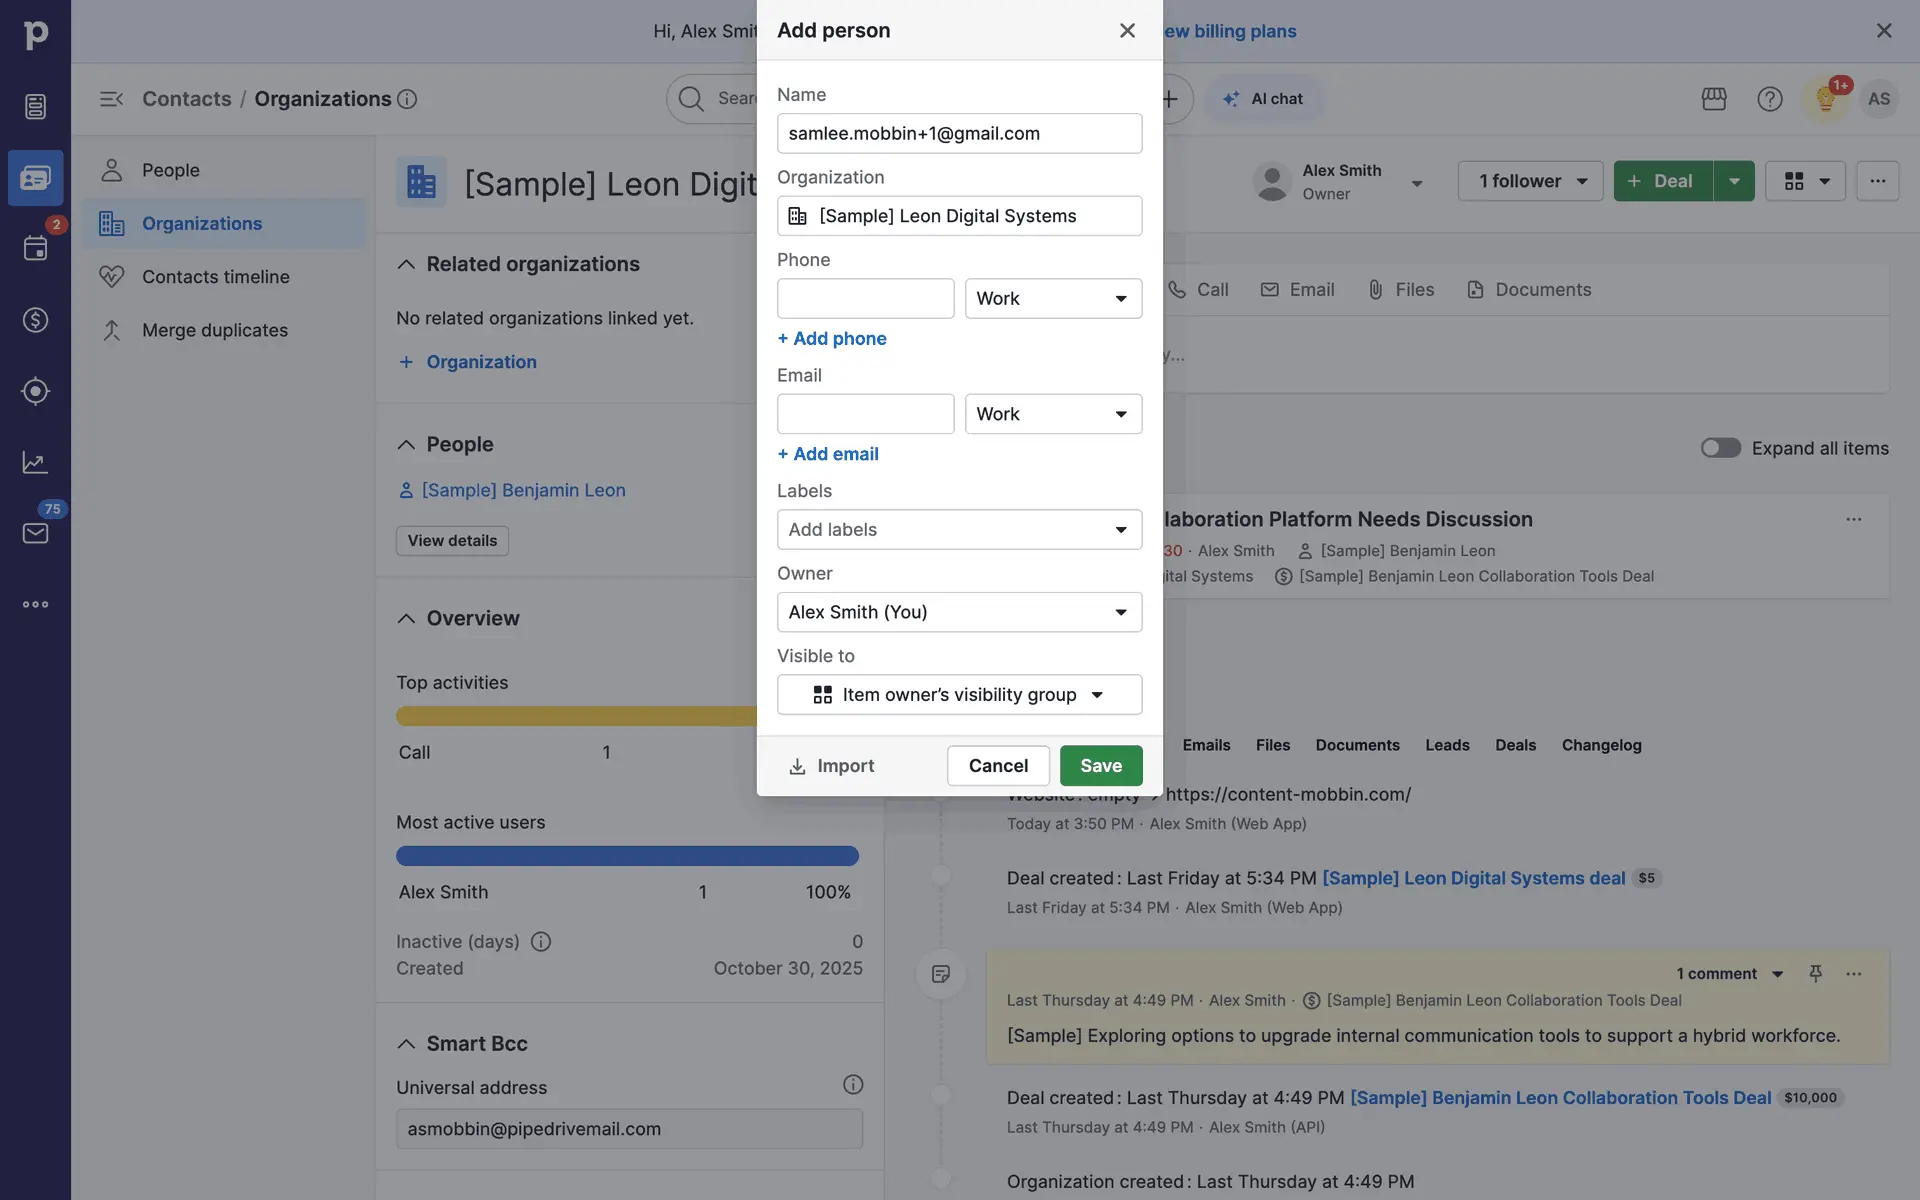Switch to the Changelog tab
The image size is (1920, 1200).
point(1600,745)
